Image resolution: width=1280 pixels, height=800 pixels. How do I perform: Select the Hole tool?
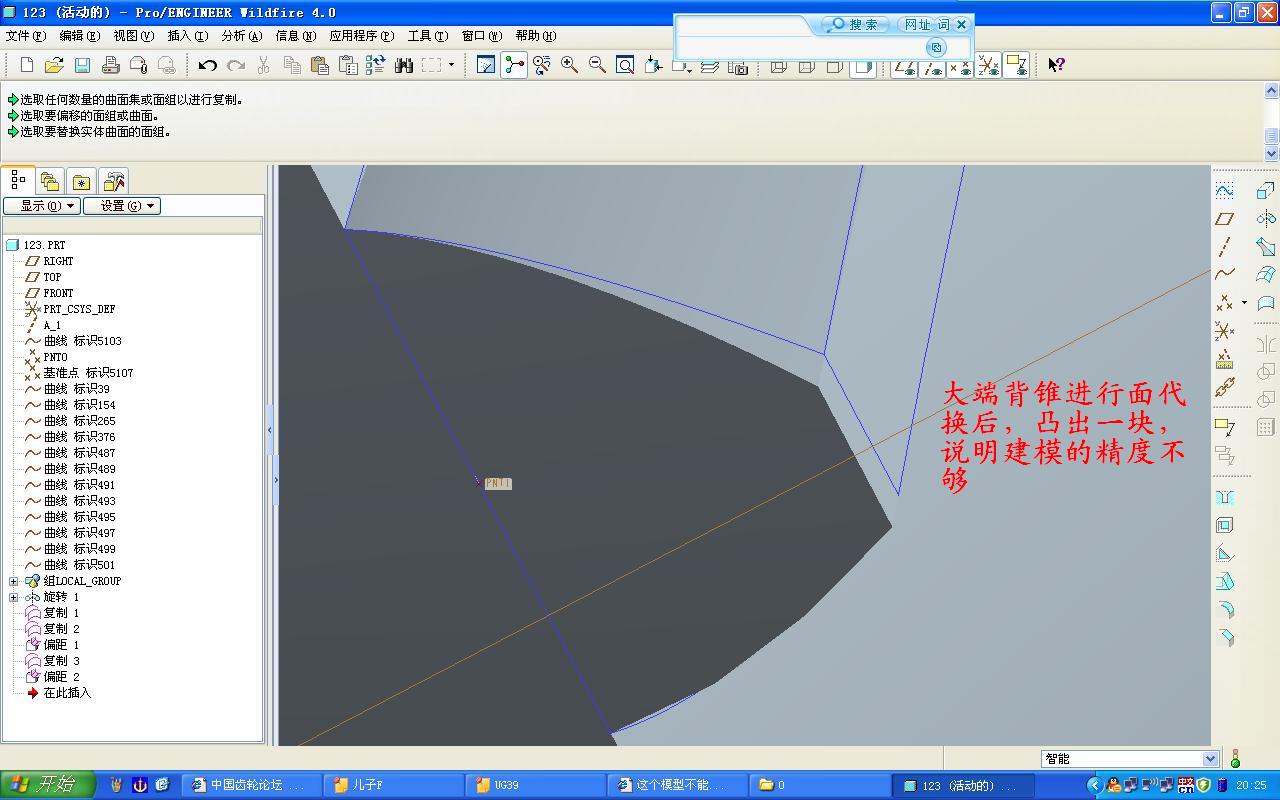tap(1224, 498)
